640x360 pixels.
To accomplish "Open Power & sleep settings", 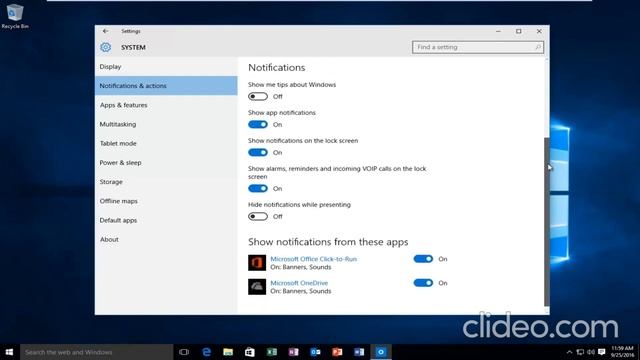I will (166, 162).
